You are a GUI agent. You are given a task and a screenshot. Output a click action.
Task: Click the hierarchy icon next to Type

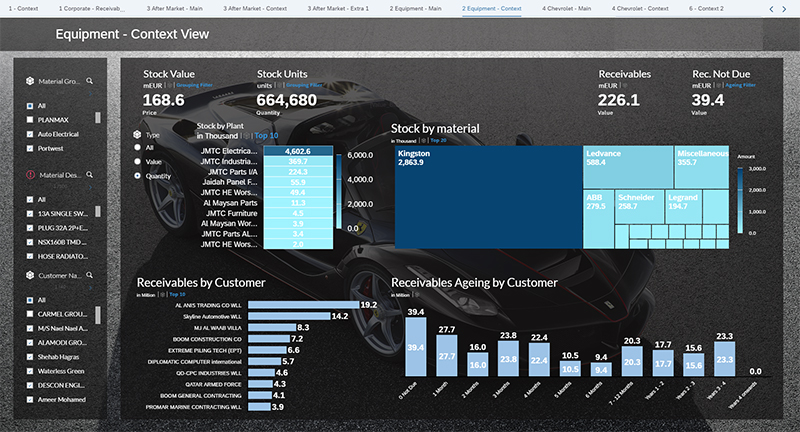(137, 135)
